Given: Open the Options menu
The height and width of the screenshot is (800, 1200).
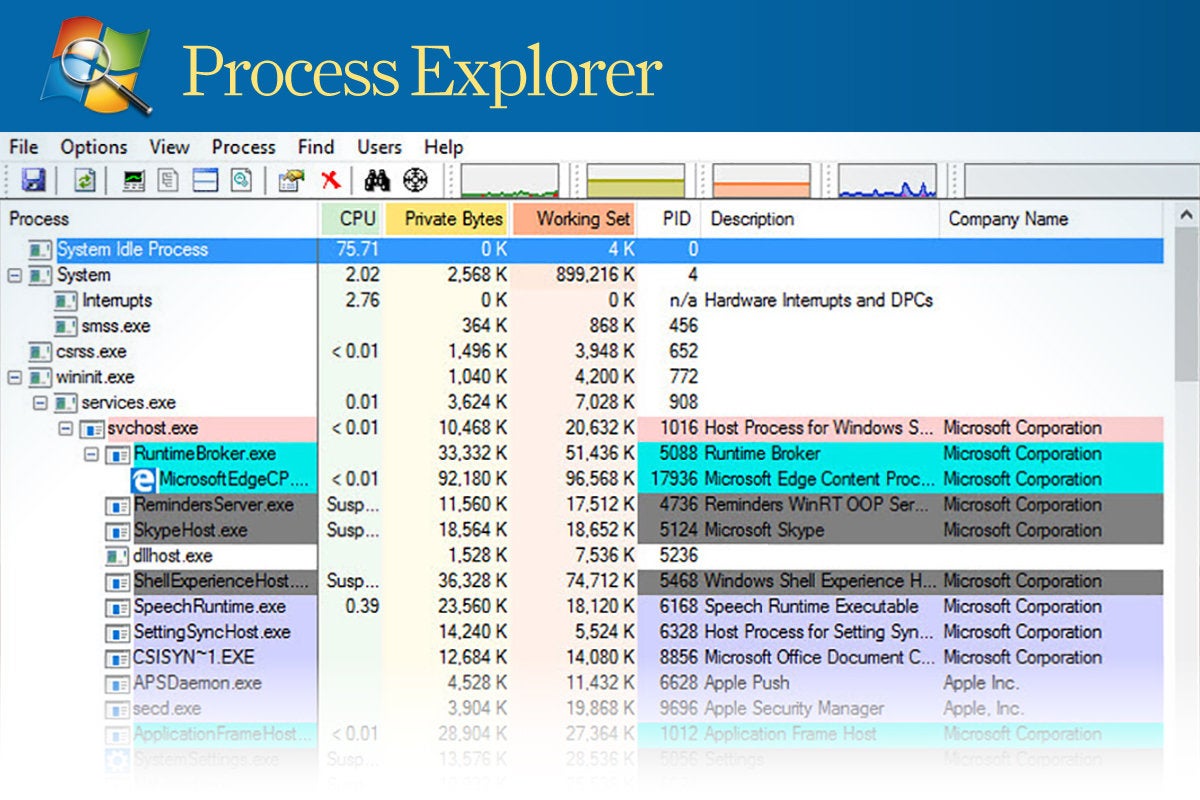Looking at the screenshot, I should tap(94, 147).
